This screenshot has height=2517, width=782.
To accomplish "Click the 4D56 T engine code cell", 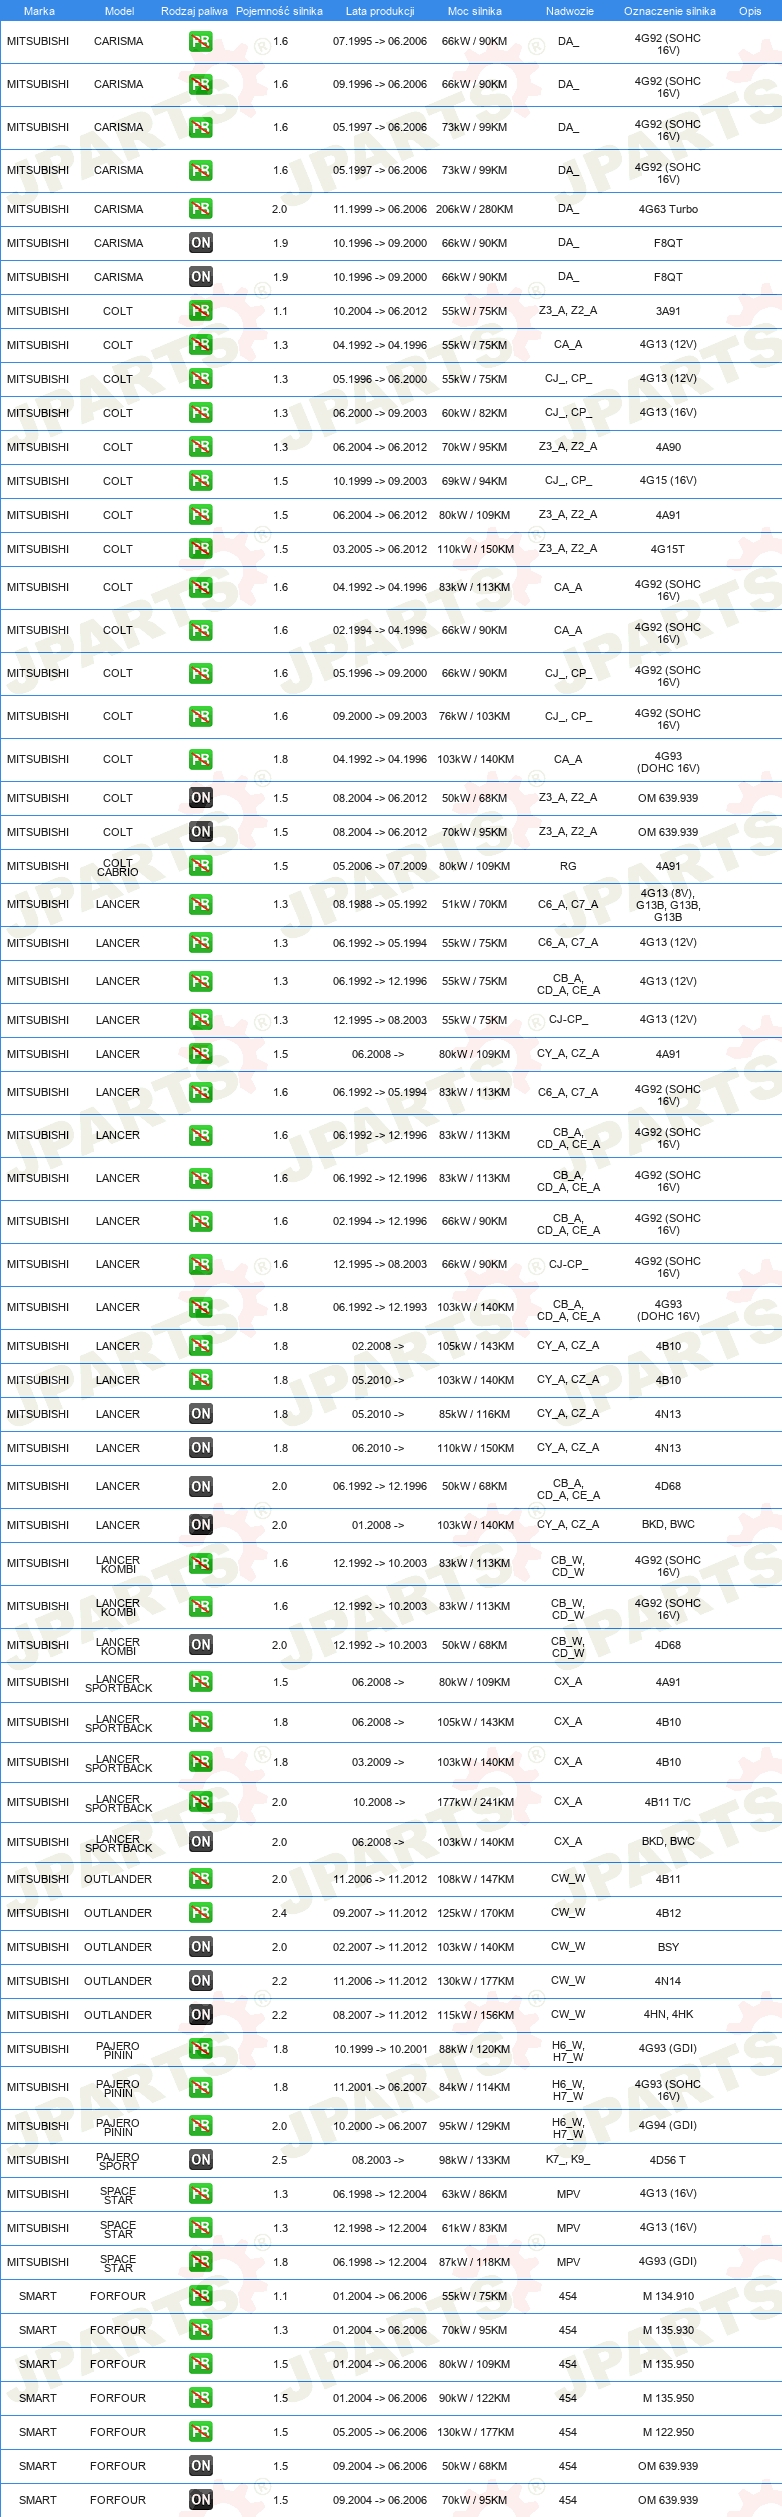I will pyautogui.click(x=668, y=2160).
